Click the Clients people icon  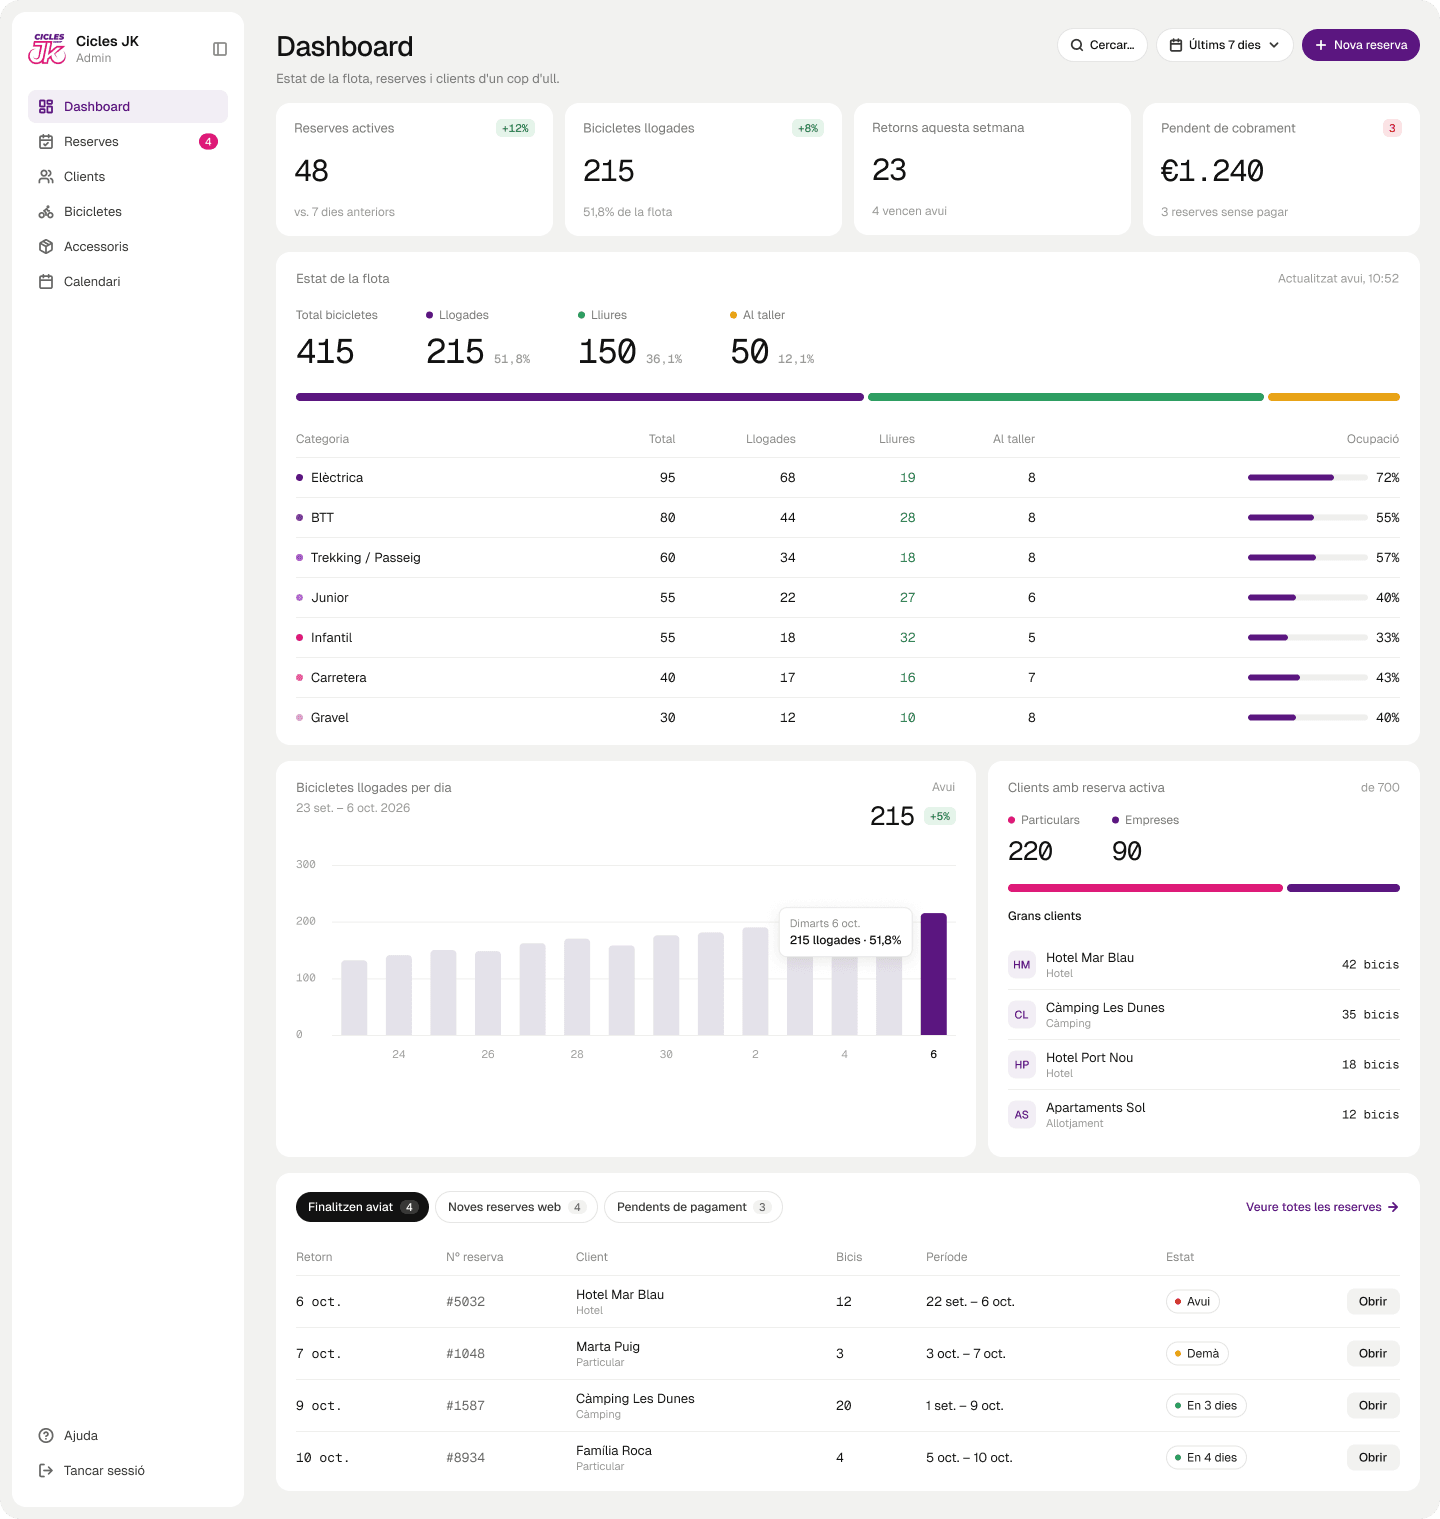click(x=46, y=177)
